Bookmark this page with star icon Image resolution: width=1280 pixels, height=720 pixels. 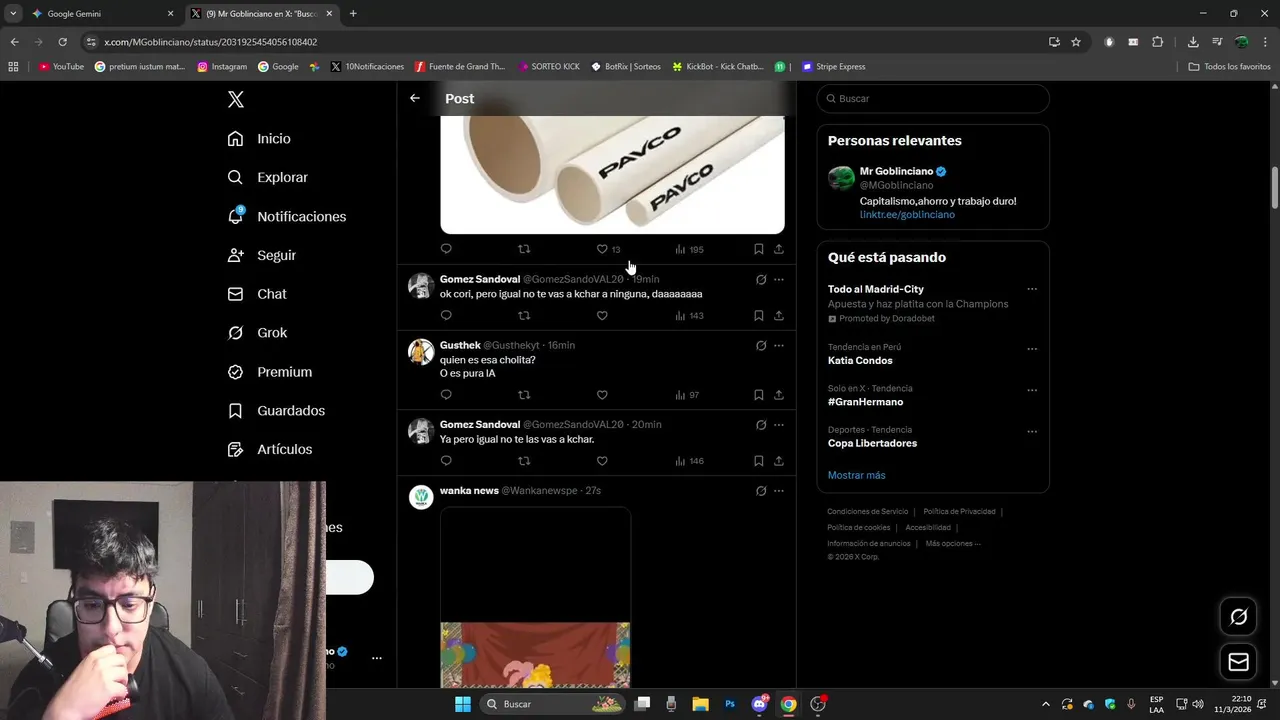click(1076, 42)
